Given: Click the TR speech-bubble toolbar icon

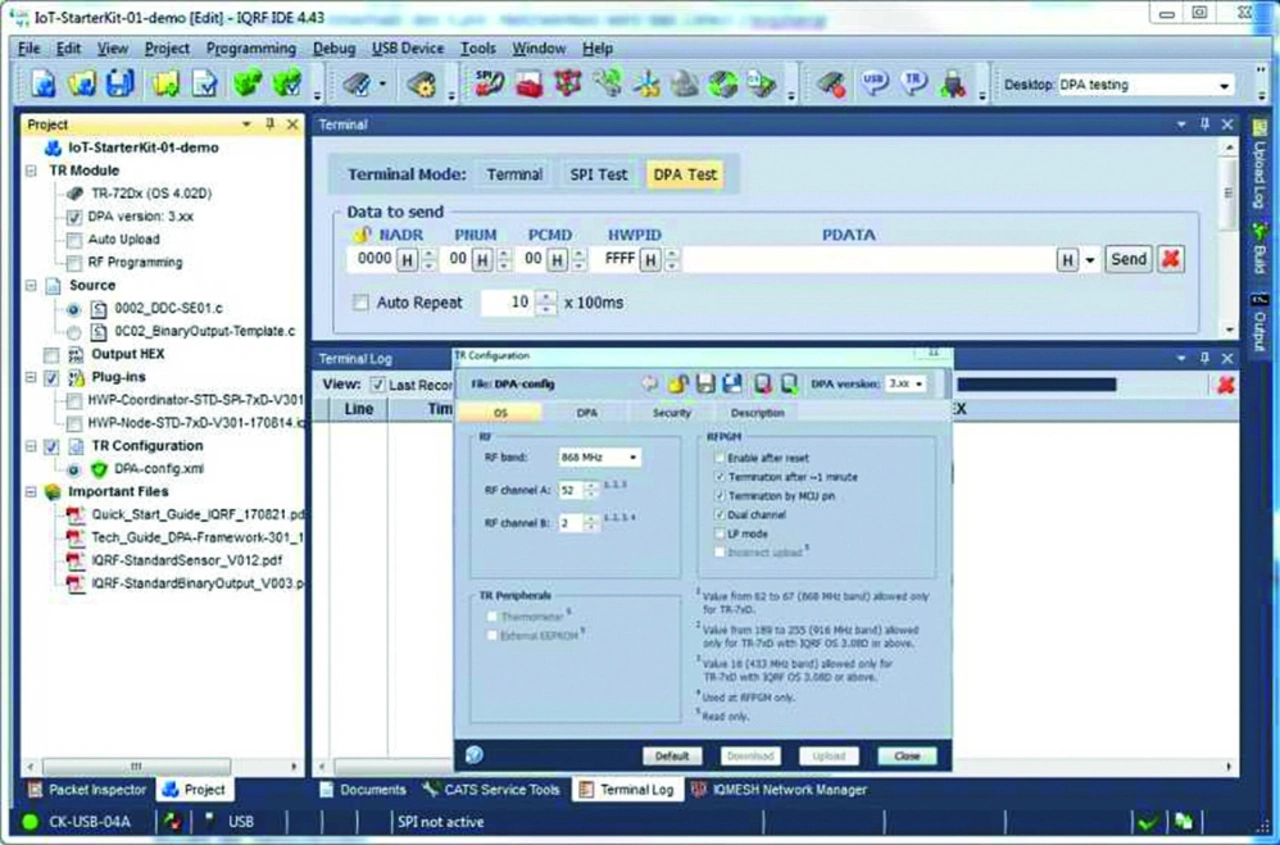Looking at the screenshot, I should pos(912,85).
